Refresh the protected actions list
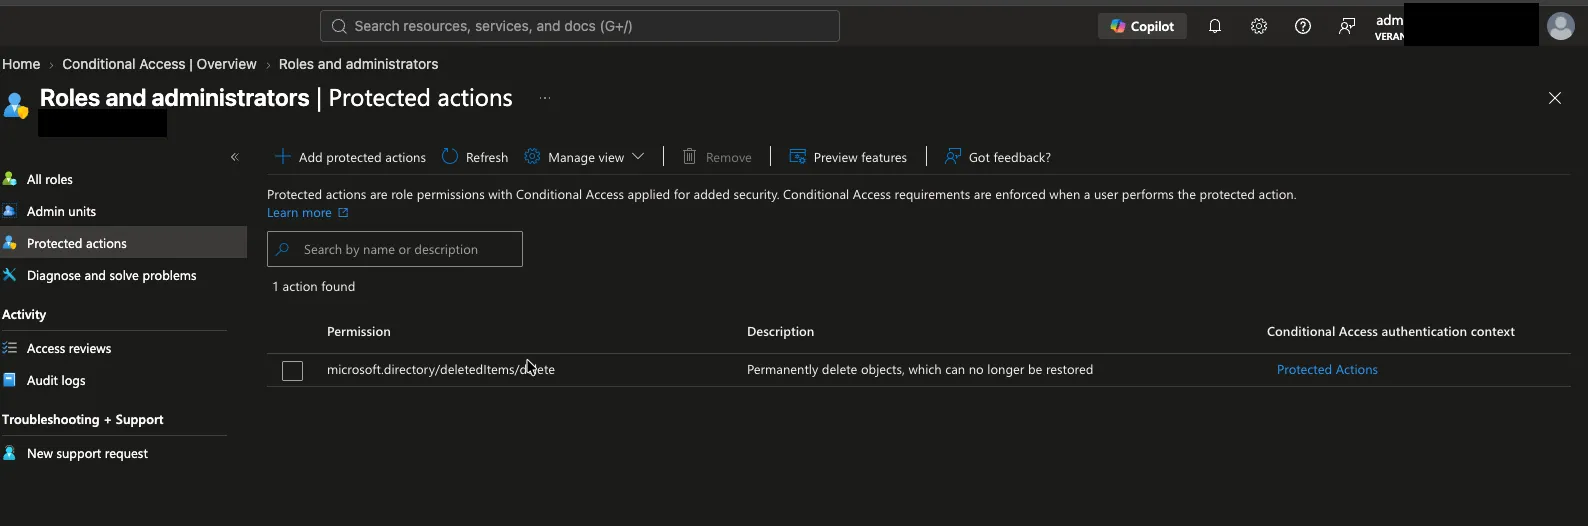The image size is (1588, 526). [475, 157]
